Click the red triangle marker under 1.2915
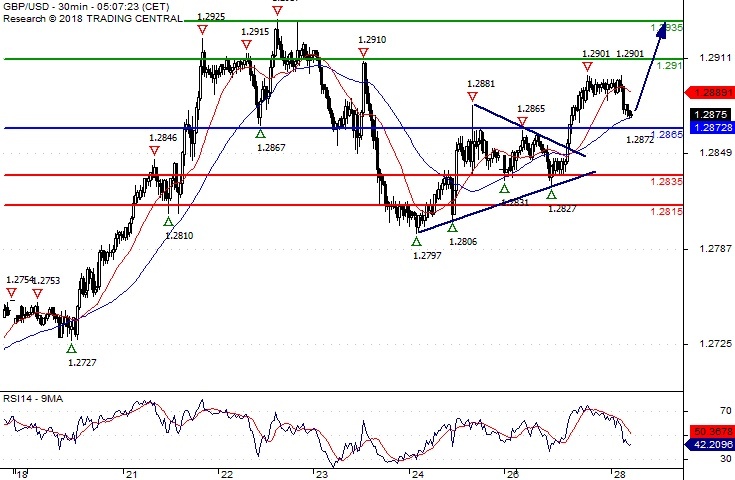The width and height of the screenshot is (735, 480). coord(247,45)
